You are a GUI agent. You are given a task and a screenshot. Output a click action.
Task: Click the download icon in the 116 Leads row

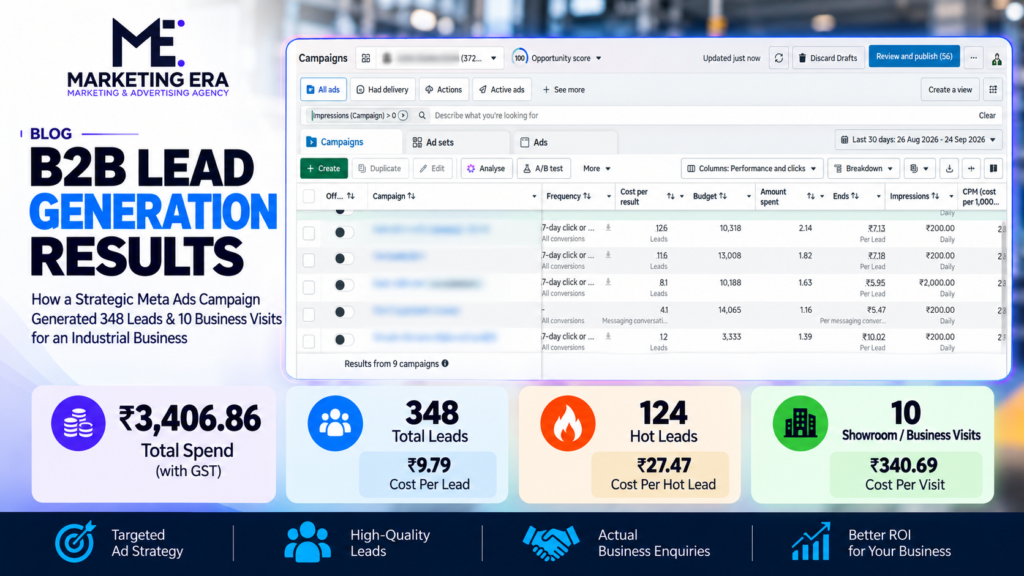coord(608,255)
